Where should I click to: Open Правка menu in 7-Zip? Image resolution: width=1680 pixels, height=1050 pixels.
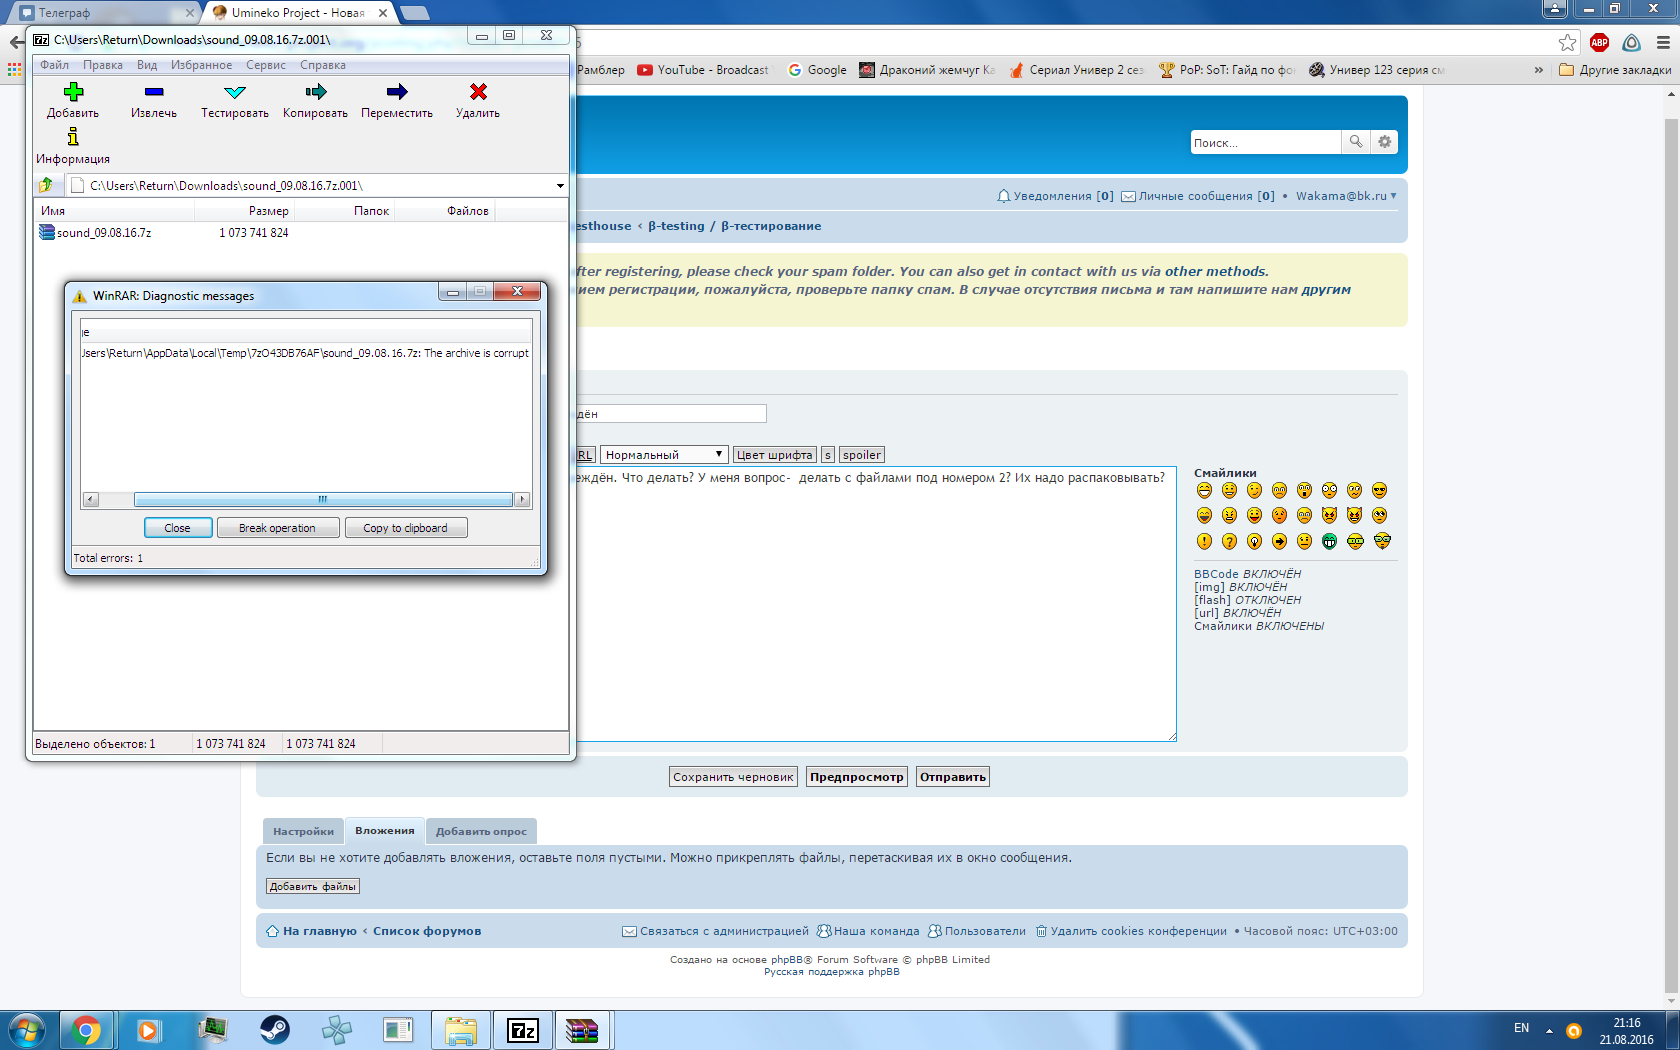click(103, 65)
